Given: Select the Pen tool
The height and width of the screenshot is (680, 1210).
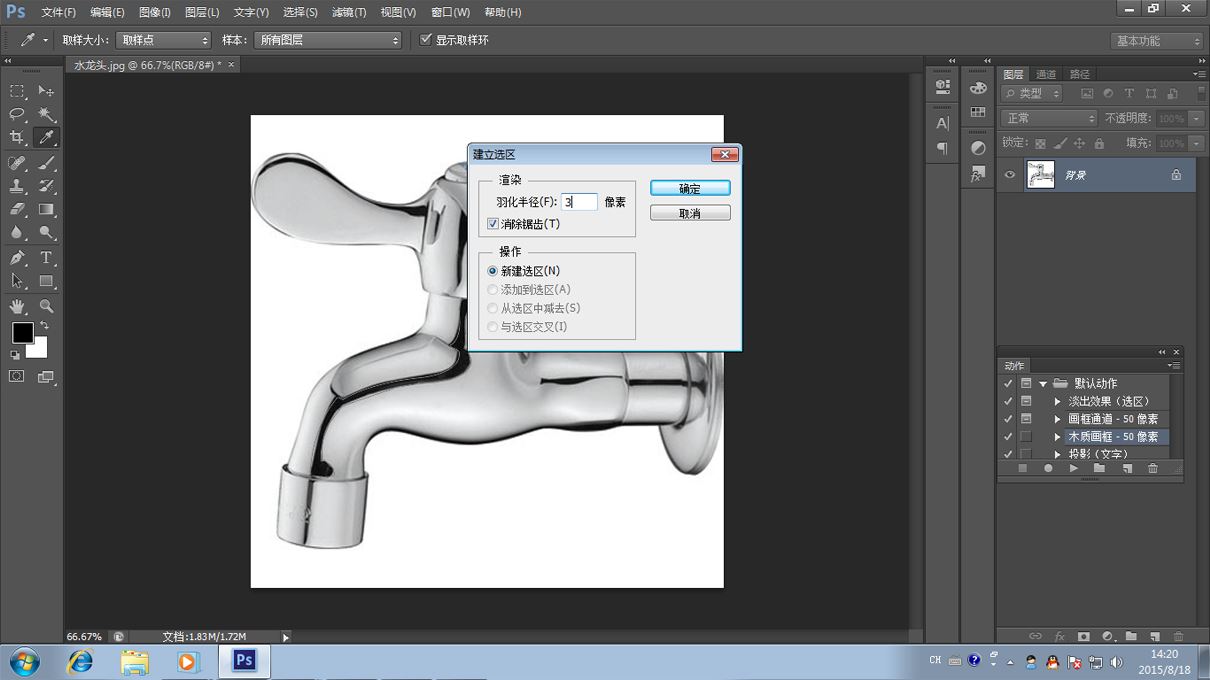Looking at the screenshot, I should click(x=17, y=258).
